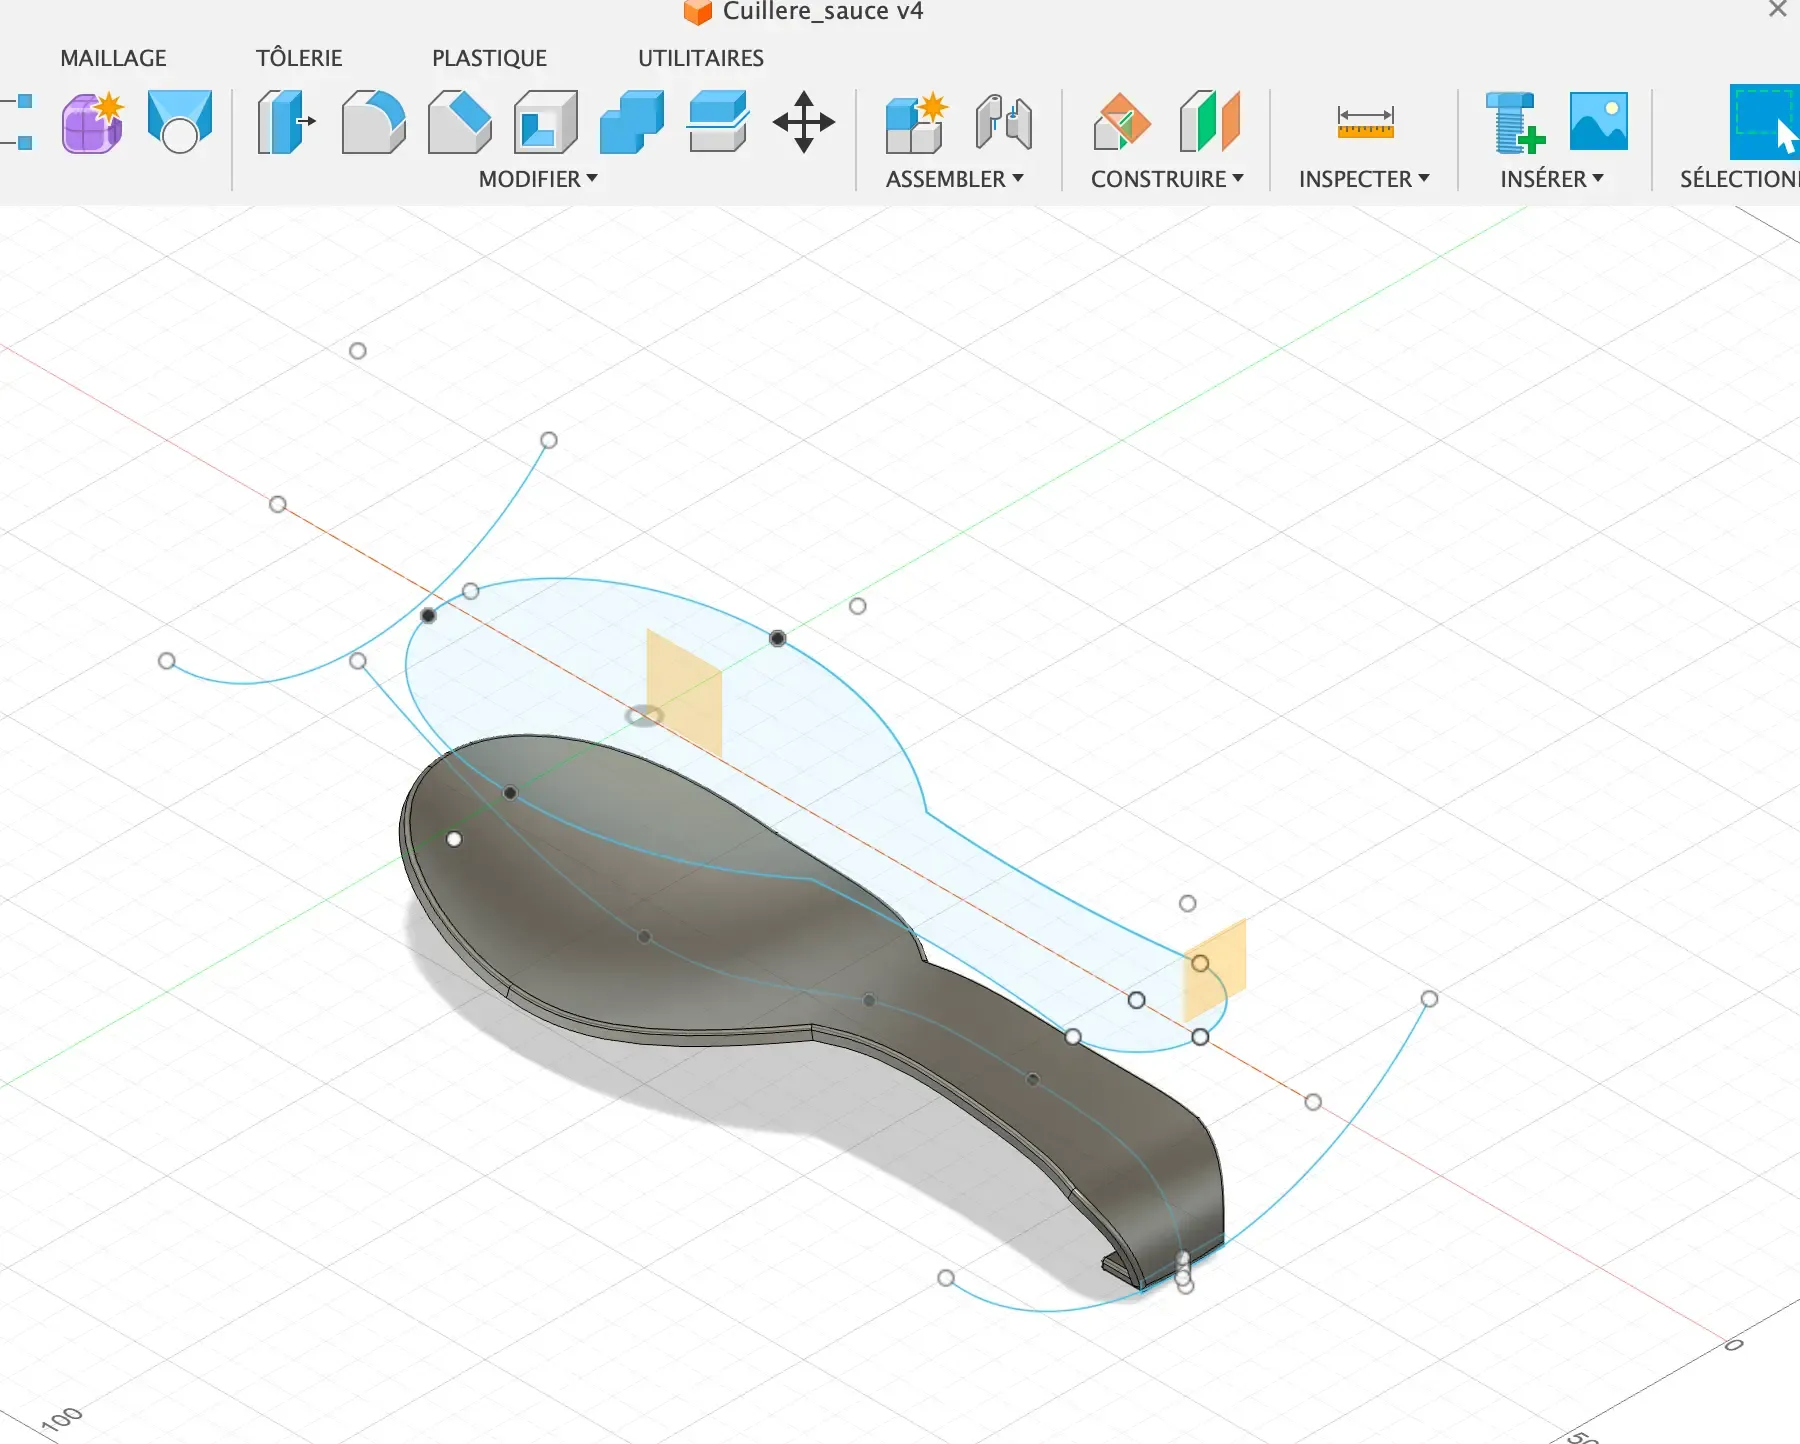Switch to the PLASTIQUE tab
The width and height of the screenshot is (1800, 1444).
pos(489,58)
